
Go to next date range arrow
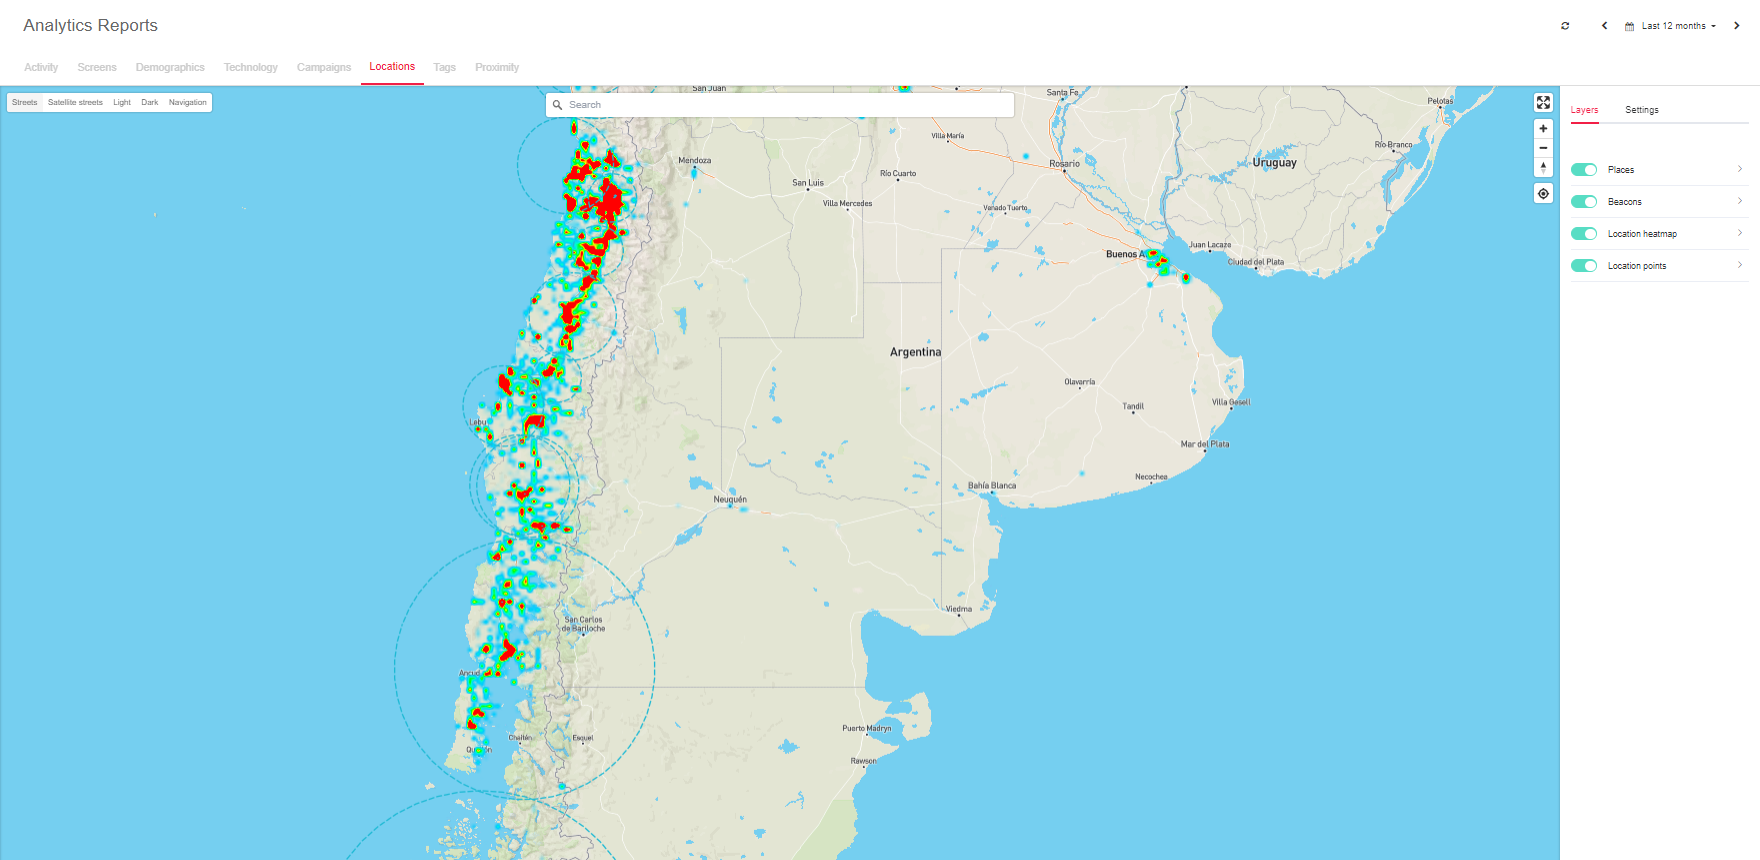coord(1736,26)
